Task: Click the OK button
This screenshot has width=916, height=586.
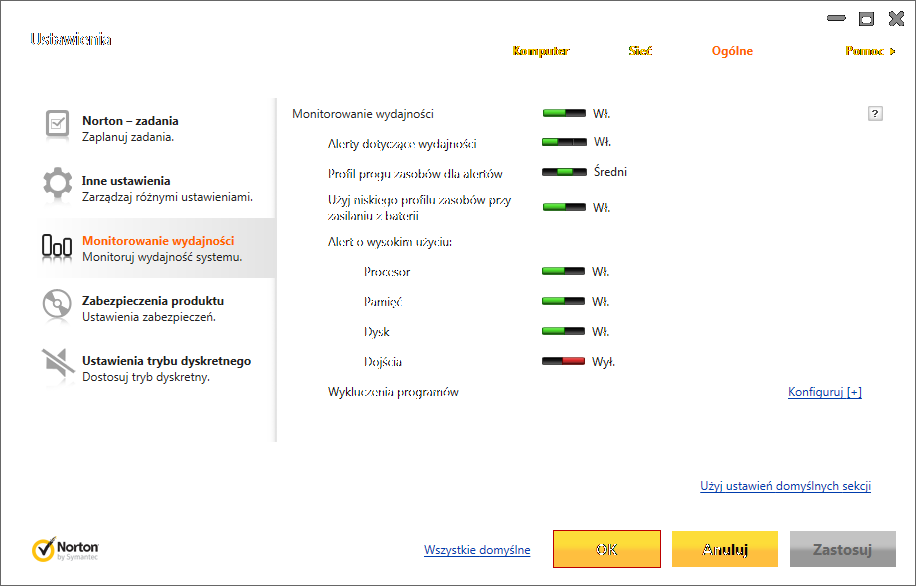Action: pos(606,549)
